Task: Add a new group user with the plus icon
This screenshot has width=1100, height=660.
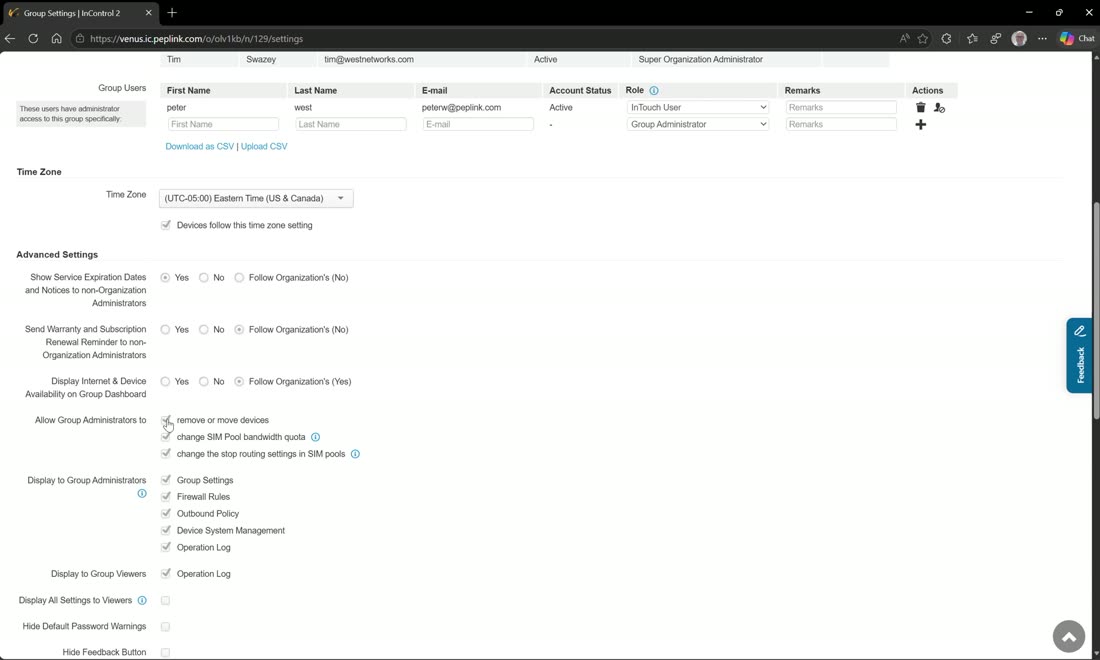Action: [x=920, y=125]
